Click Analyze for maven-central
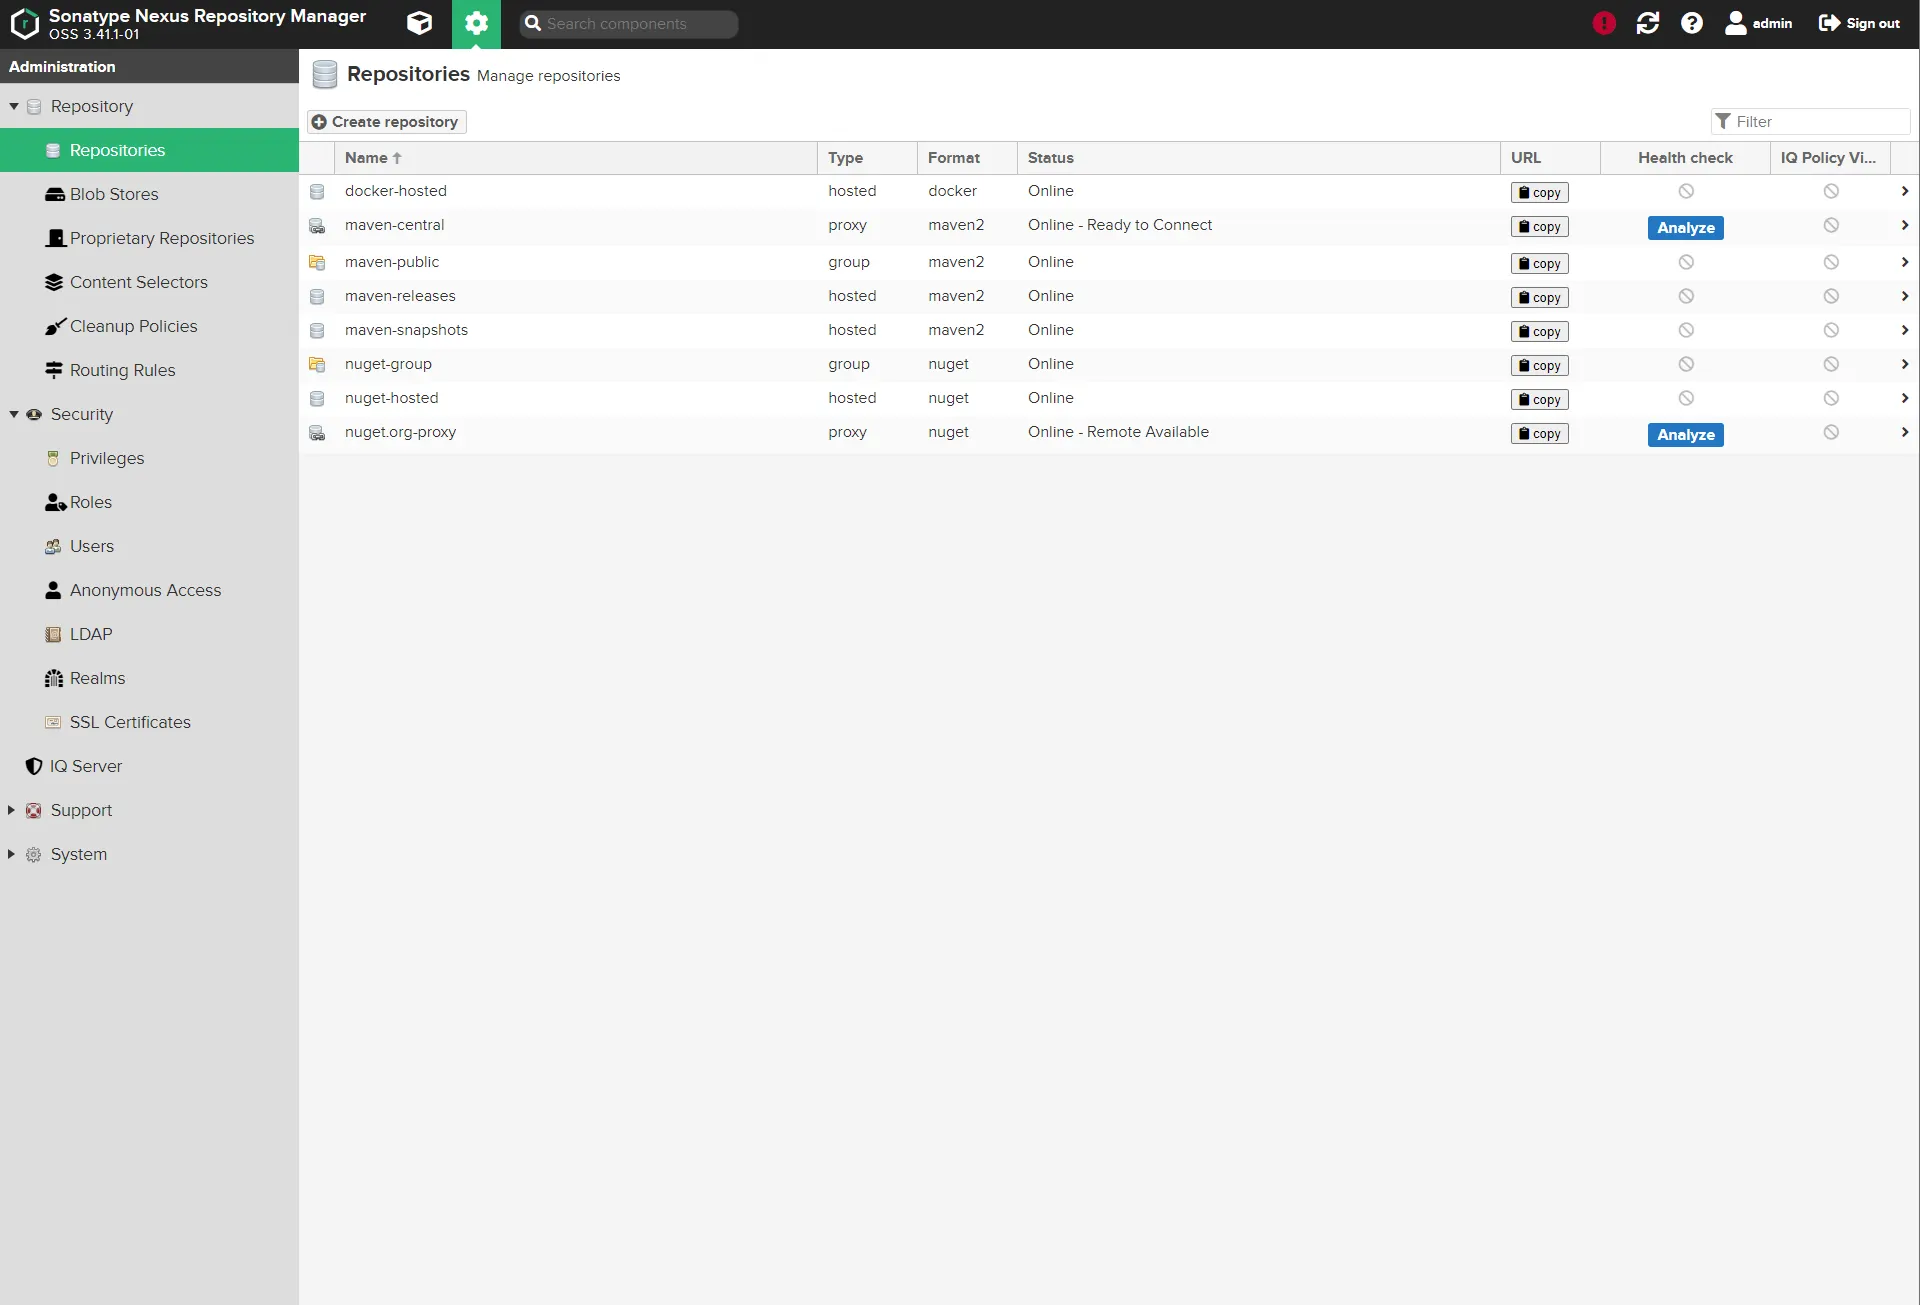Viewport: 1920px width, 1305px height. point(1685,228)
